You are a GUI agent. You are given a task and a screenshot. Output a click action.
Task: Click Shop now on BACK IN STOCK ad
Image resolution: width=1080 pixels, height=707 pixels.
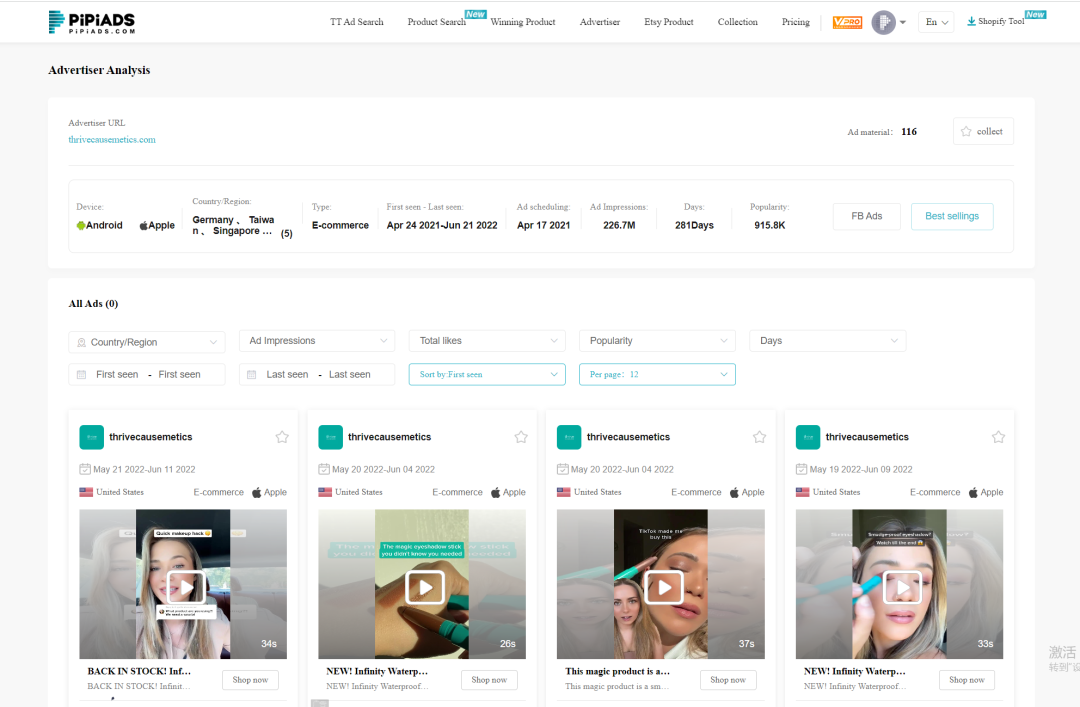pos(250,680)
